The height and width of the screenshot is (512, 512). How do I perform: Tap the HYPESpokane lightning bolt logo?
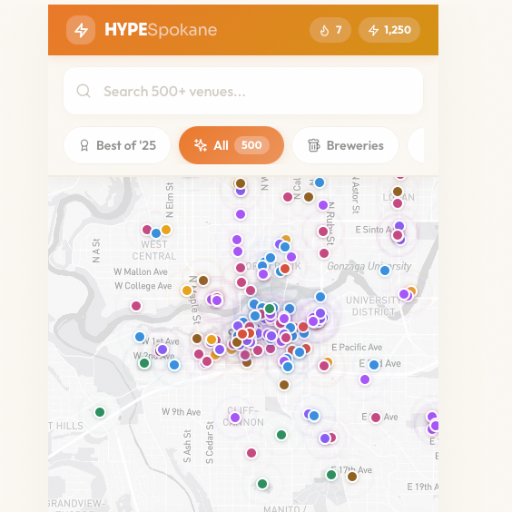pyautogui.click(x=81, y=30)
